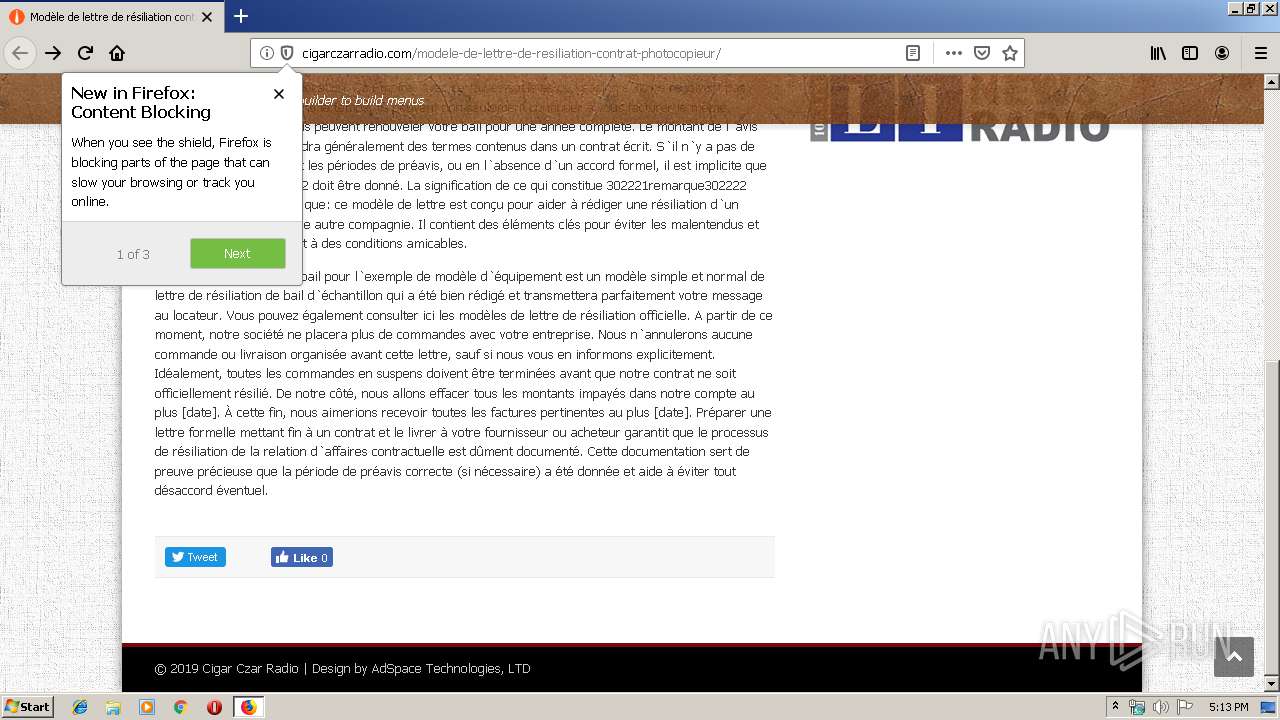1280x720 pixels.
Task: Bookmark this page with the star icon
Action: (x=1010, y=53)
